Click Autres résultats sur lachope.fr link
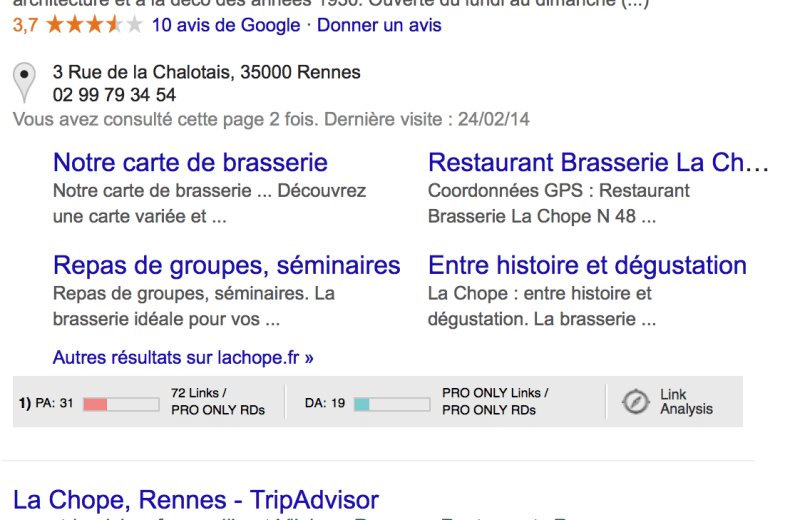 point(183,357)
